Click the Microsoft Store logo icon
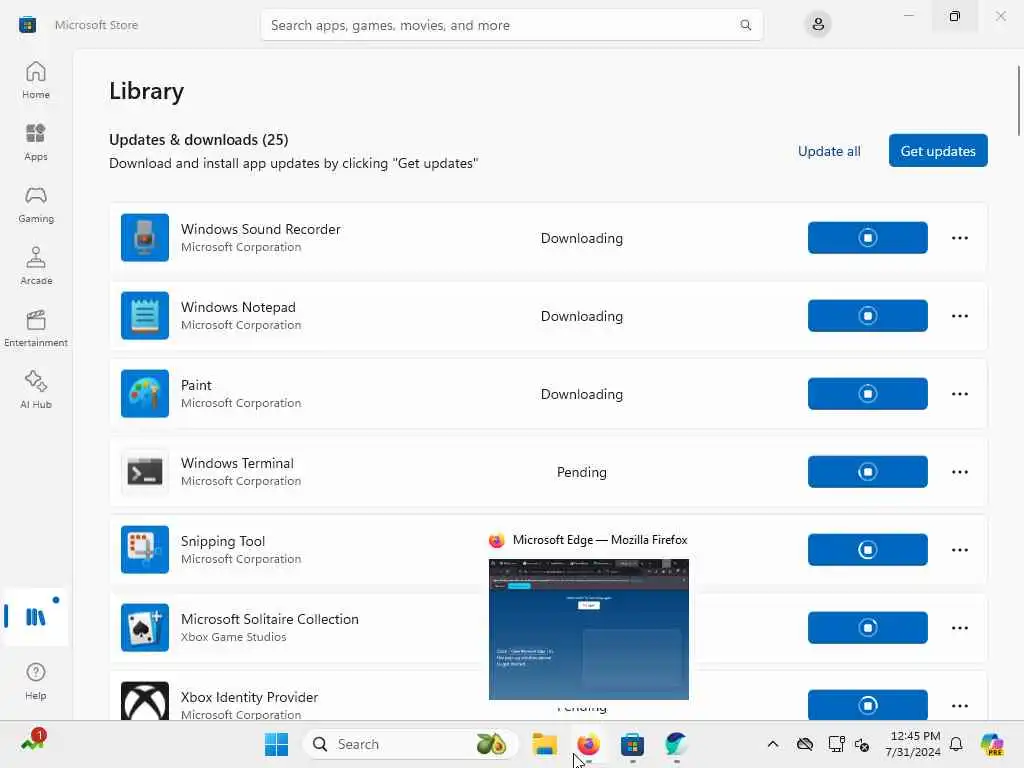 point(27,25)
